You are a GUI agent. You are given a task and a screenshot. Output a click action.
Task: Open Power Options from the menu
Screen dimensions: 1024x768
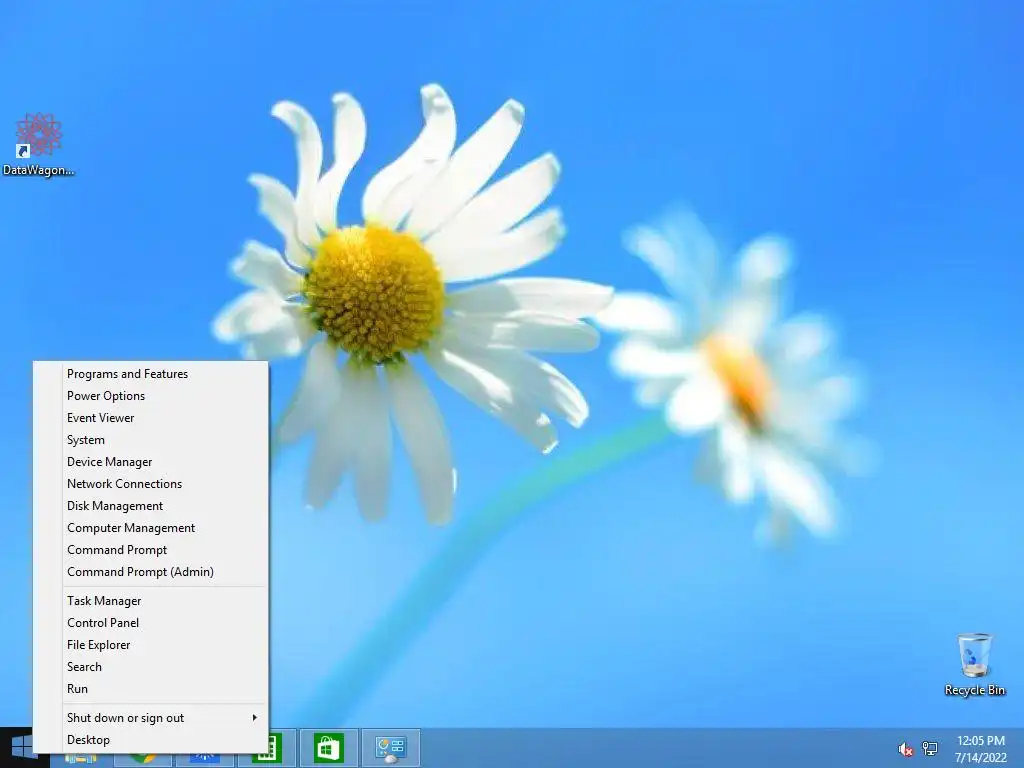150,396
